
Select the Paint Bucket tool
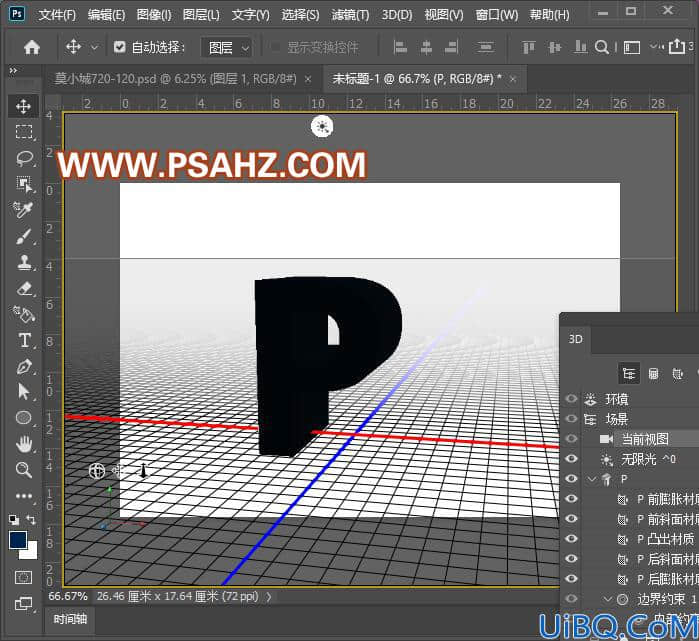23,314
